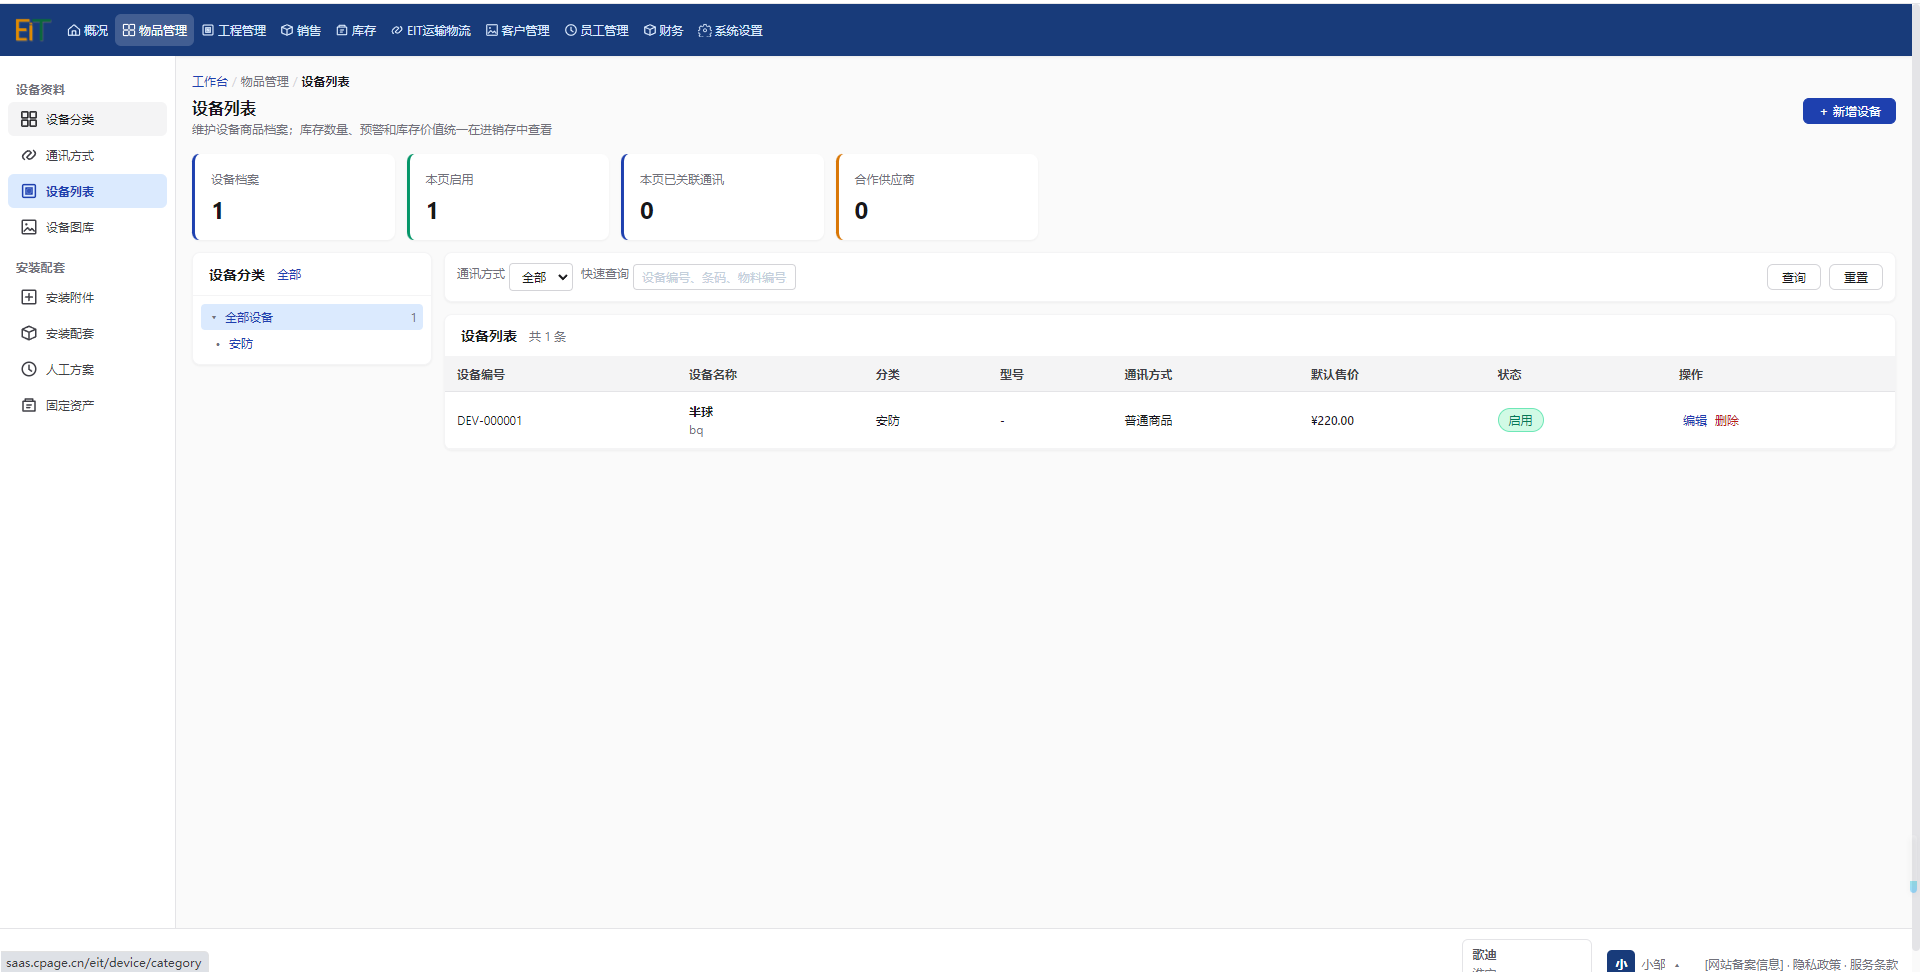
Task: Select 全部设备 in category tree
Action: (312, 317)
